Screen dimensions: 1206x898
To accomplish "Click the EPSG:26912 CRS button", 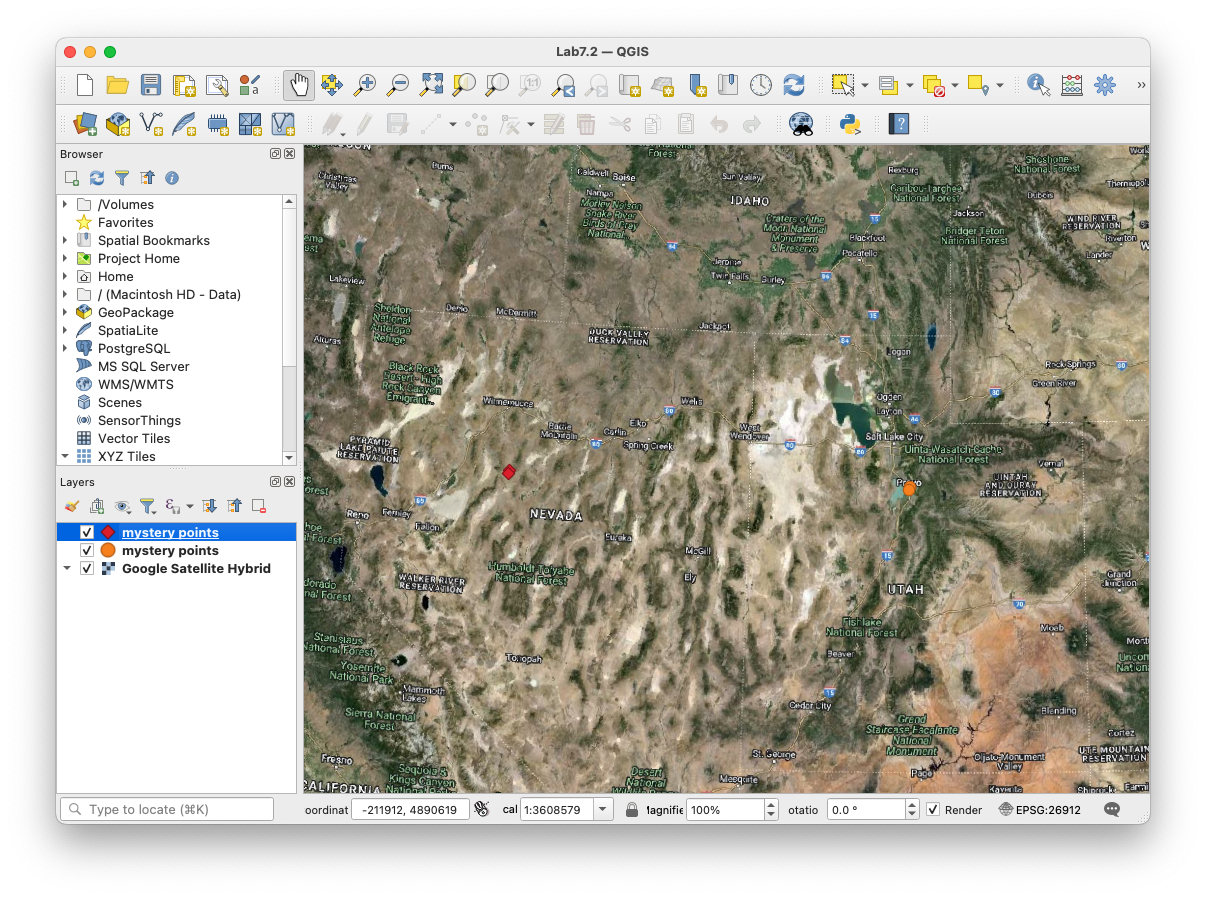I will pos(1040,810).
